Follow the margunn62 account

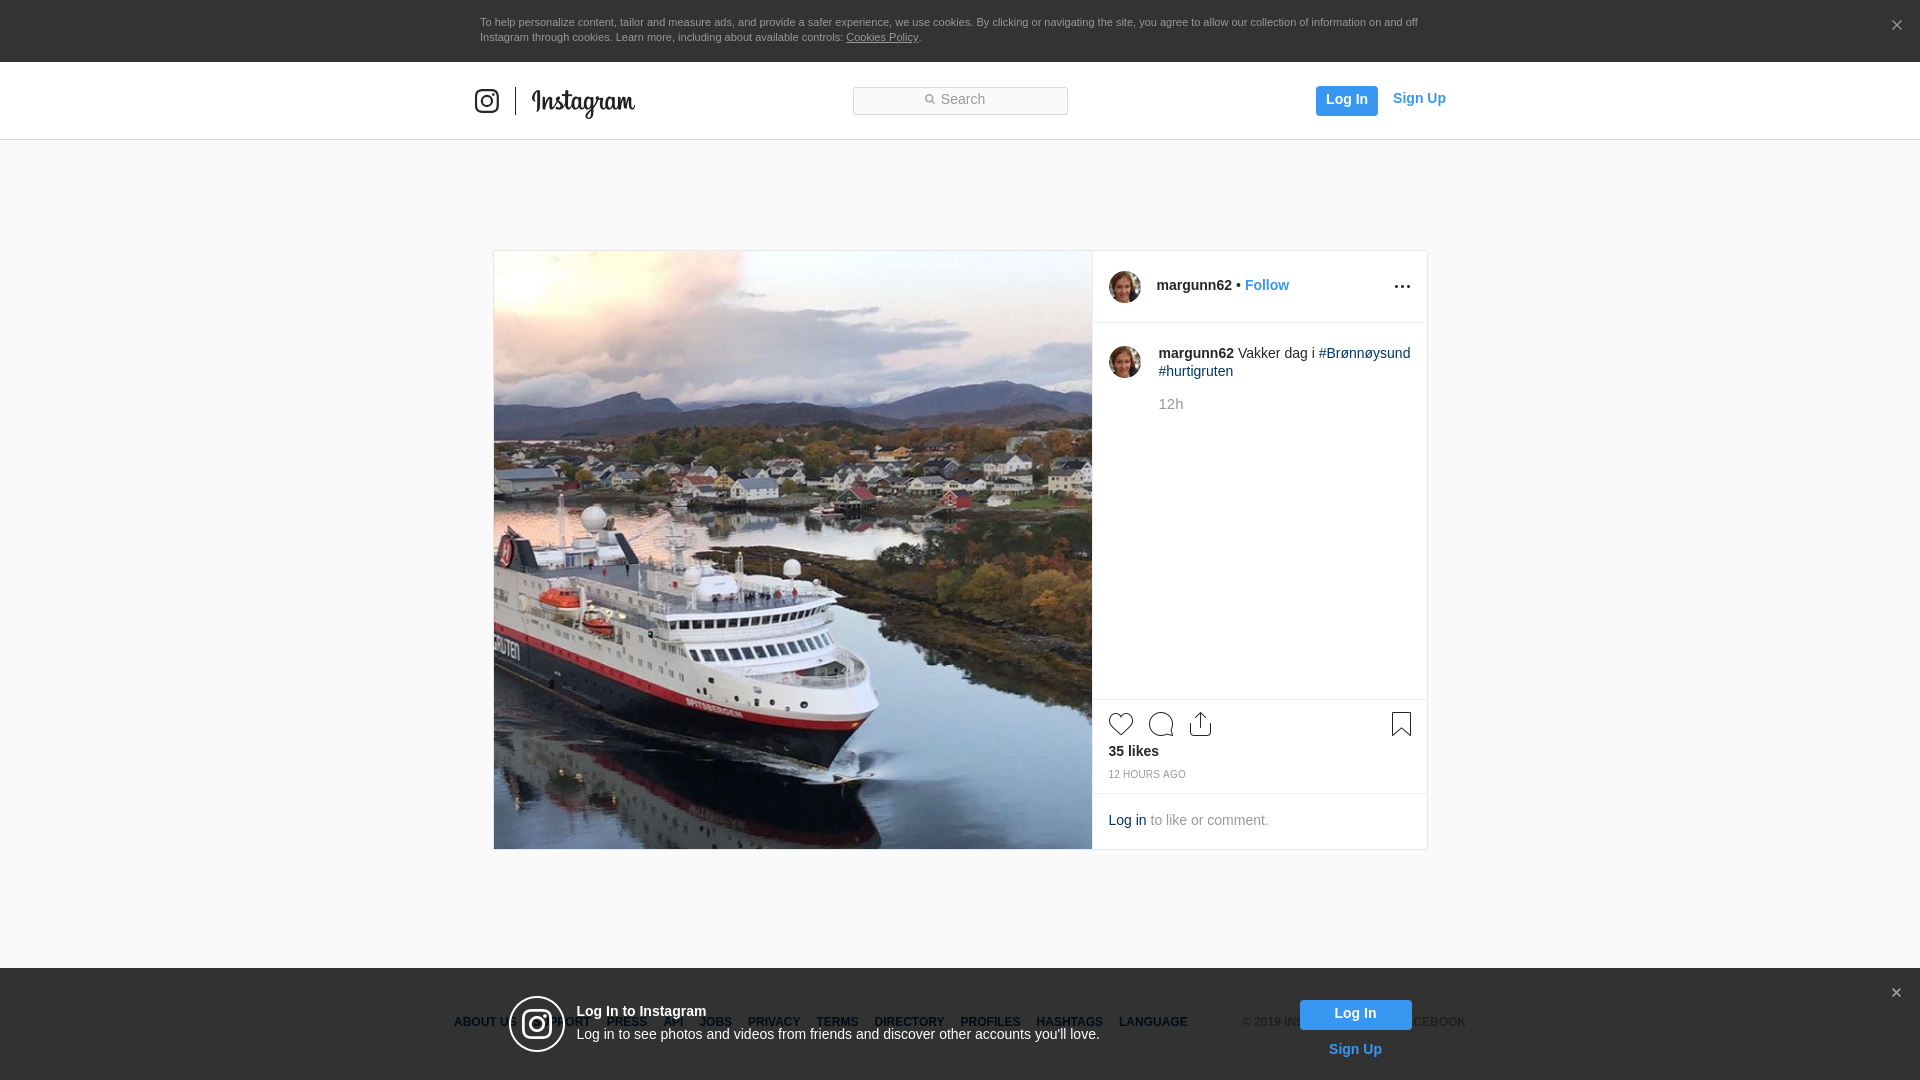tap(1266, 285)
